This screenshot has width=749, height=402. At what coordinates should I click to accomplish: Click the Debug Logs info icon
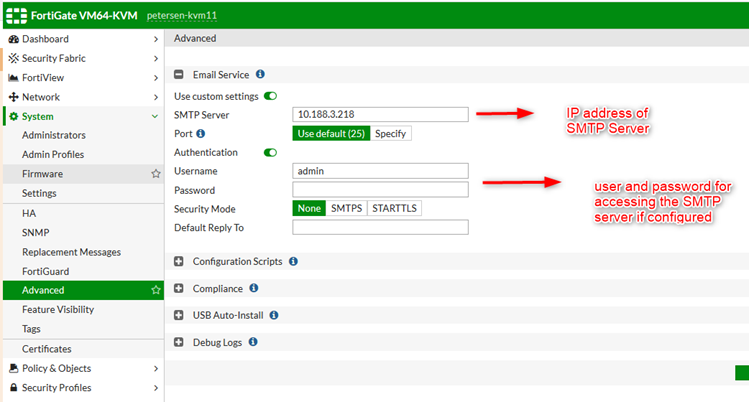[x=252, y=342]
